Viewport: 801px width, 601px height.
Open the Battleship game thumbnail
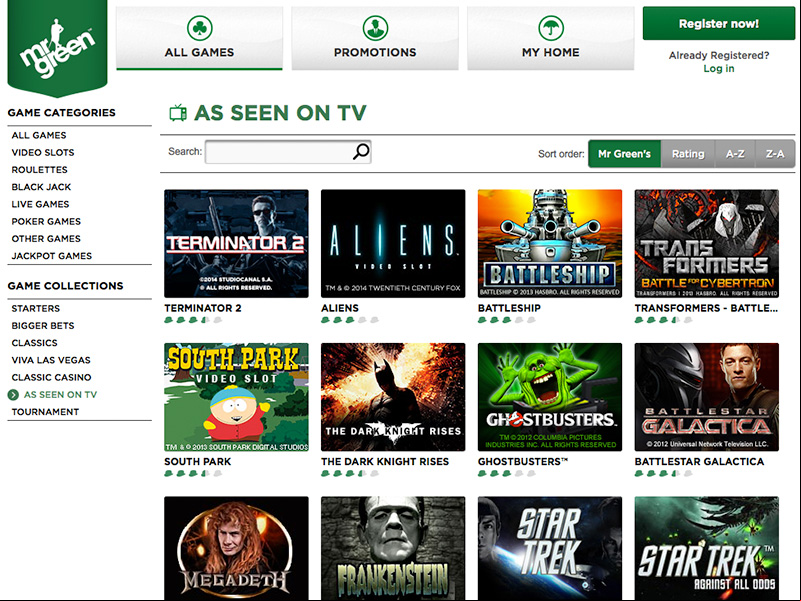(550, 244)
